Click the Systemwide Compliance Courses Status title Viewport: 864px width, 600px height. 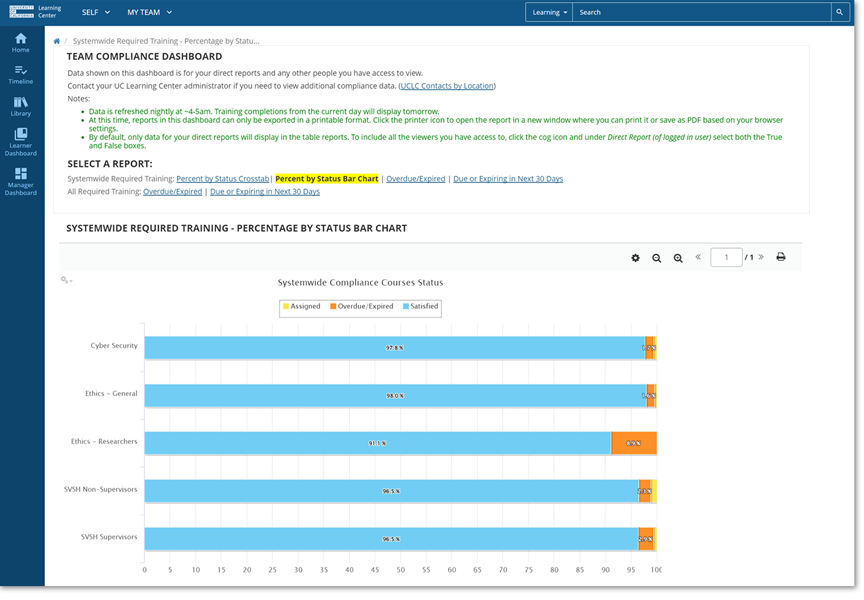(x=360, y=283)
